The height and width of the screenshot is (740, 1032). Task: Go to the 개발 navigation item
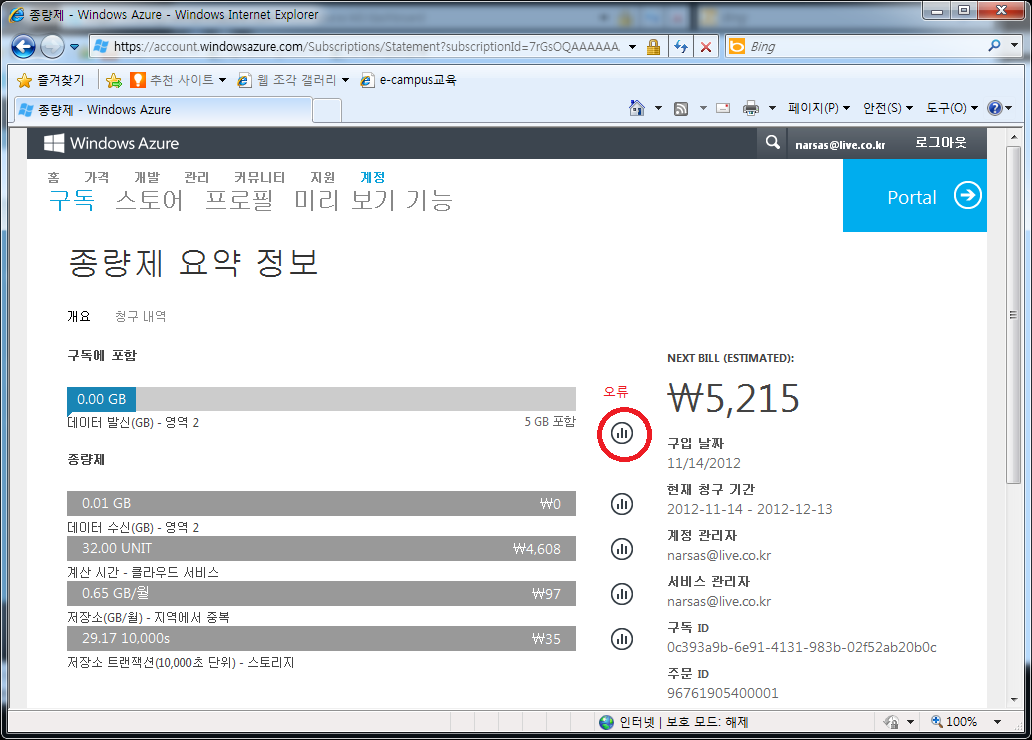[x=147, y=177]
